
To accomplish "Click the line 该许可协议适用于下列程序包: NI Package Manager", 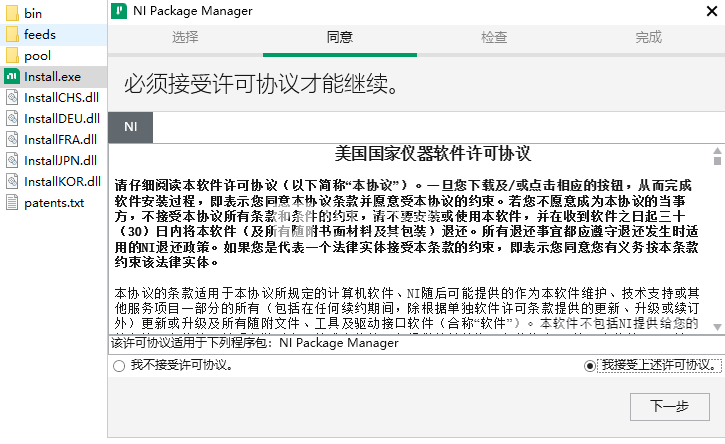I will coord(254,343).
